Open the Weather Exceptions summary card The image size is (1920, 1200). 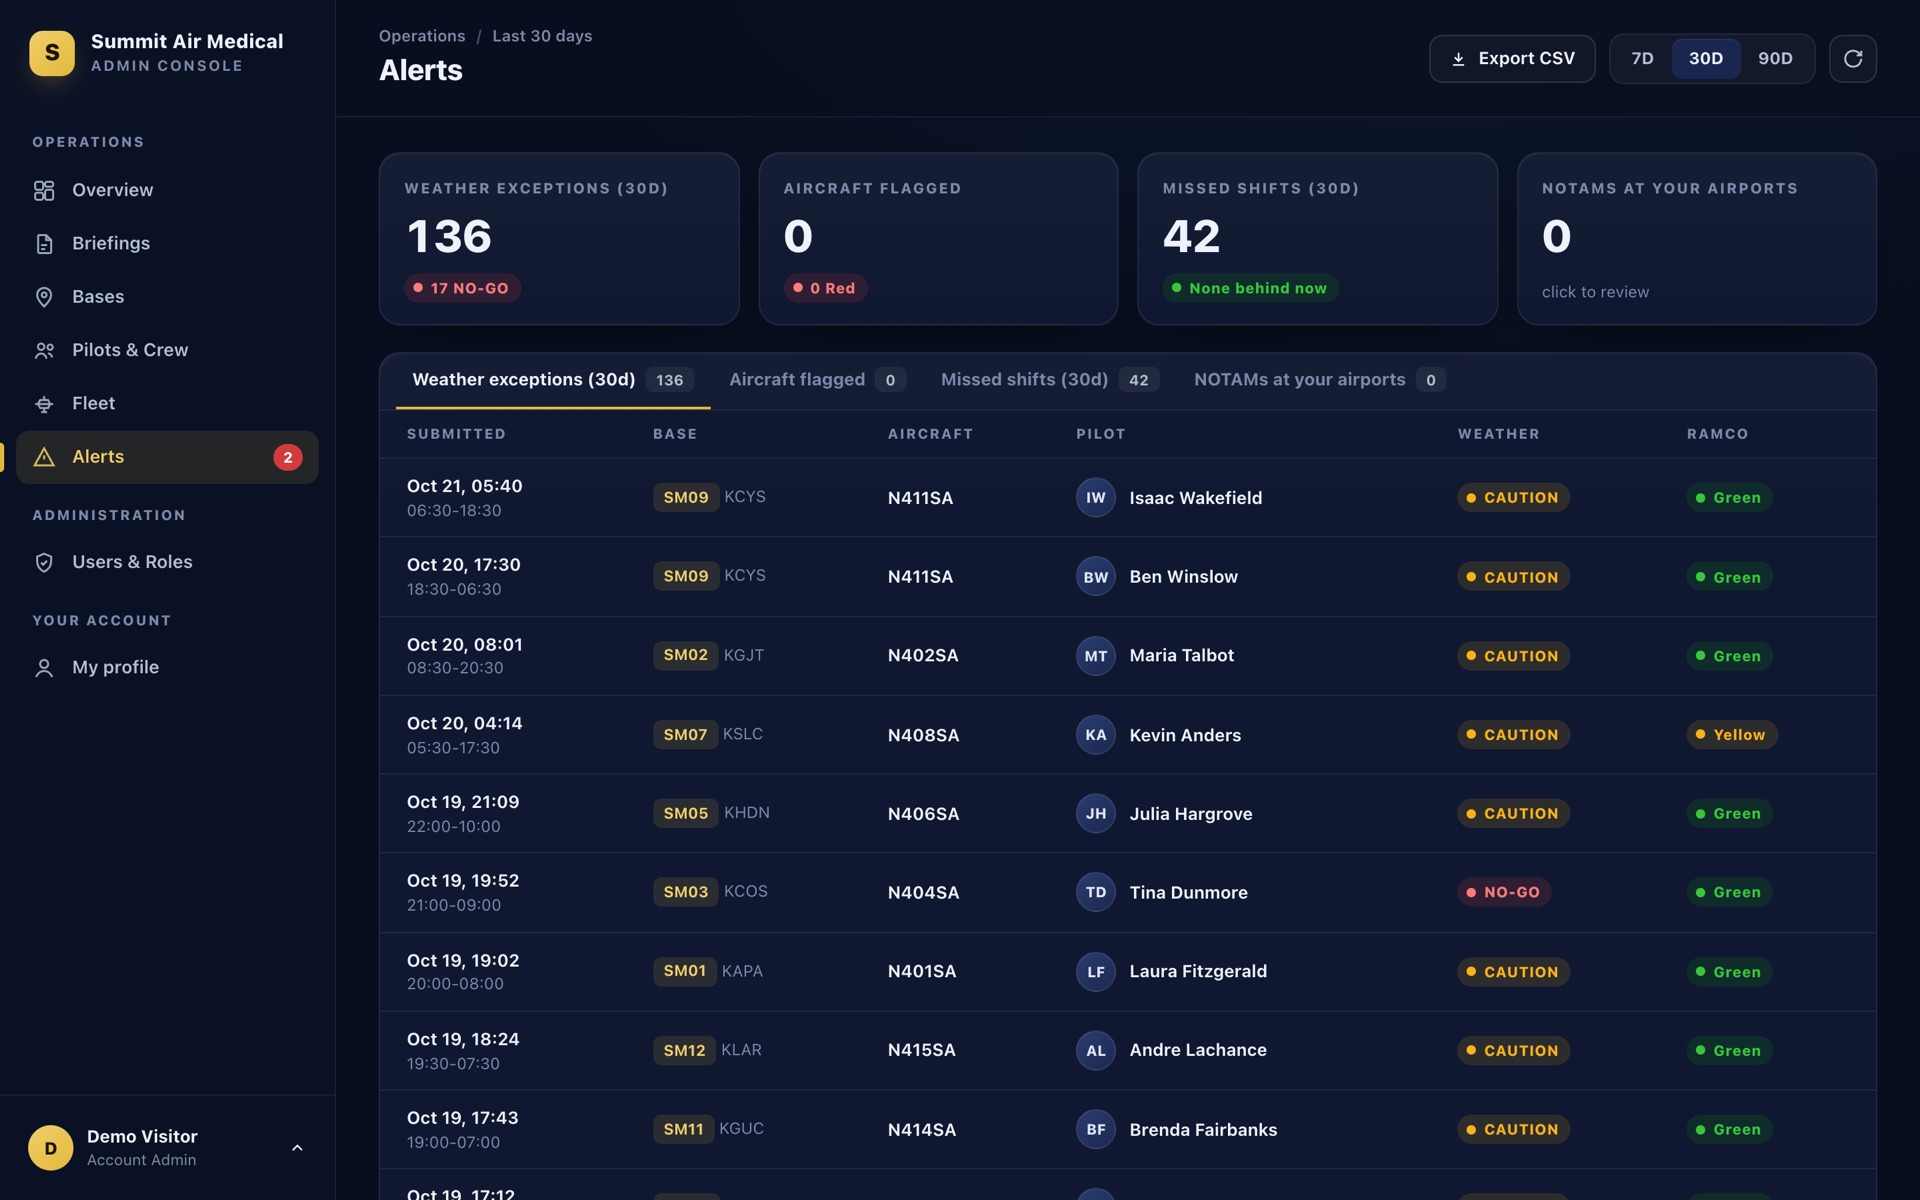559,239
